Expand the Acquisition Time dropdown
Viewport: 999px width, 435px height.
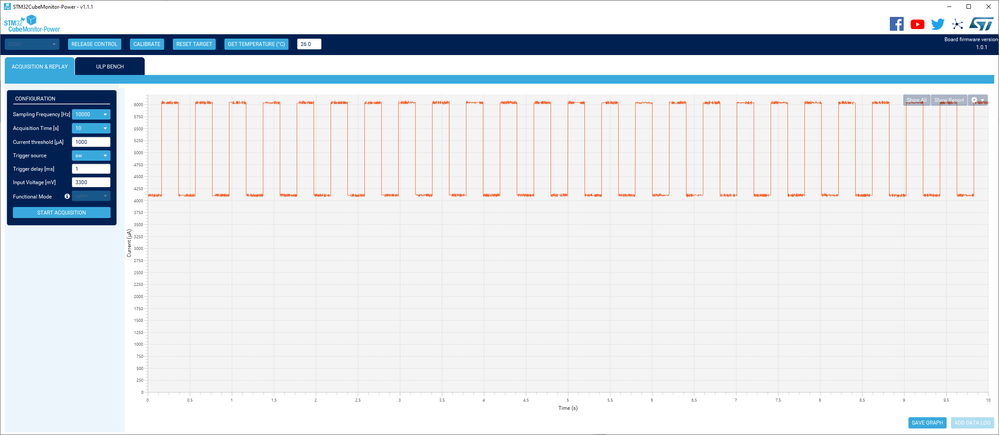tap(91, 128)
